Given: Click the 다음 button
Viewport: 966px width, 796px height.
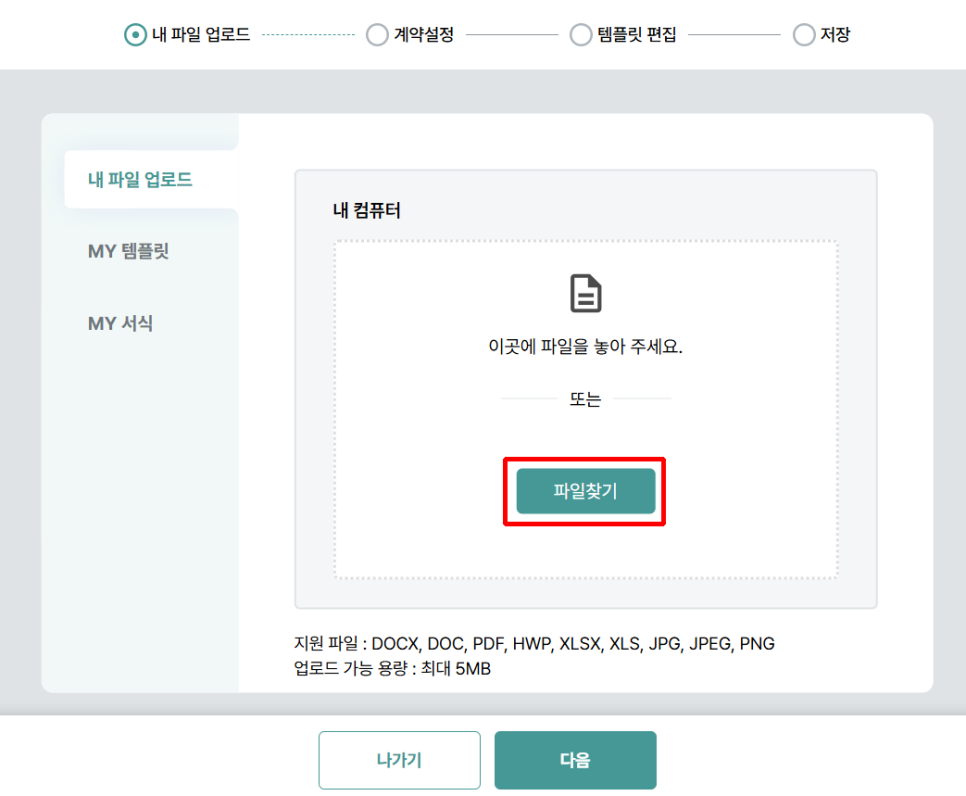Looking at the screenshot, I should tap(575, 760).
